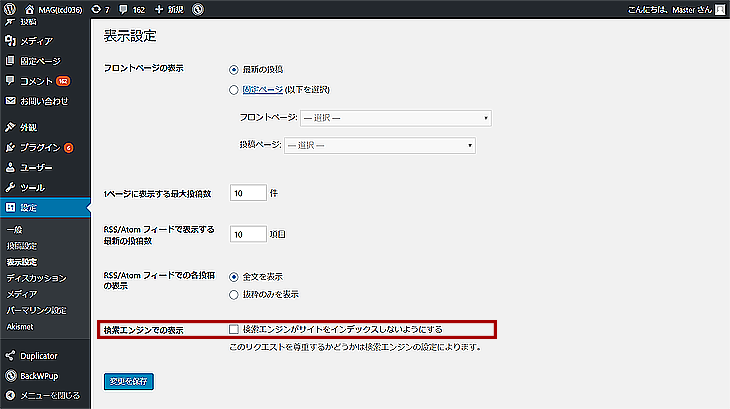Open プラグイン plugins in the sidebar
The image size is (730, 409).
pyautogui.click(x=40, y=147)
